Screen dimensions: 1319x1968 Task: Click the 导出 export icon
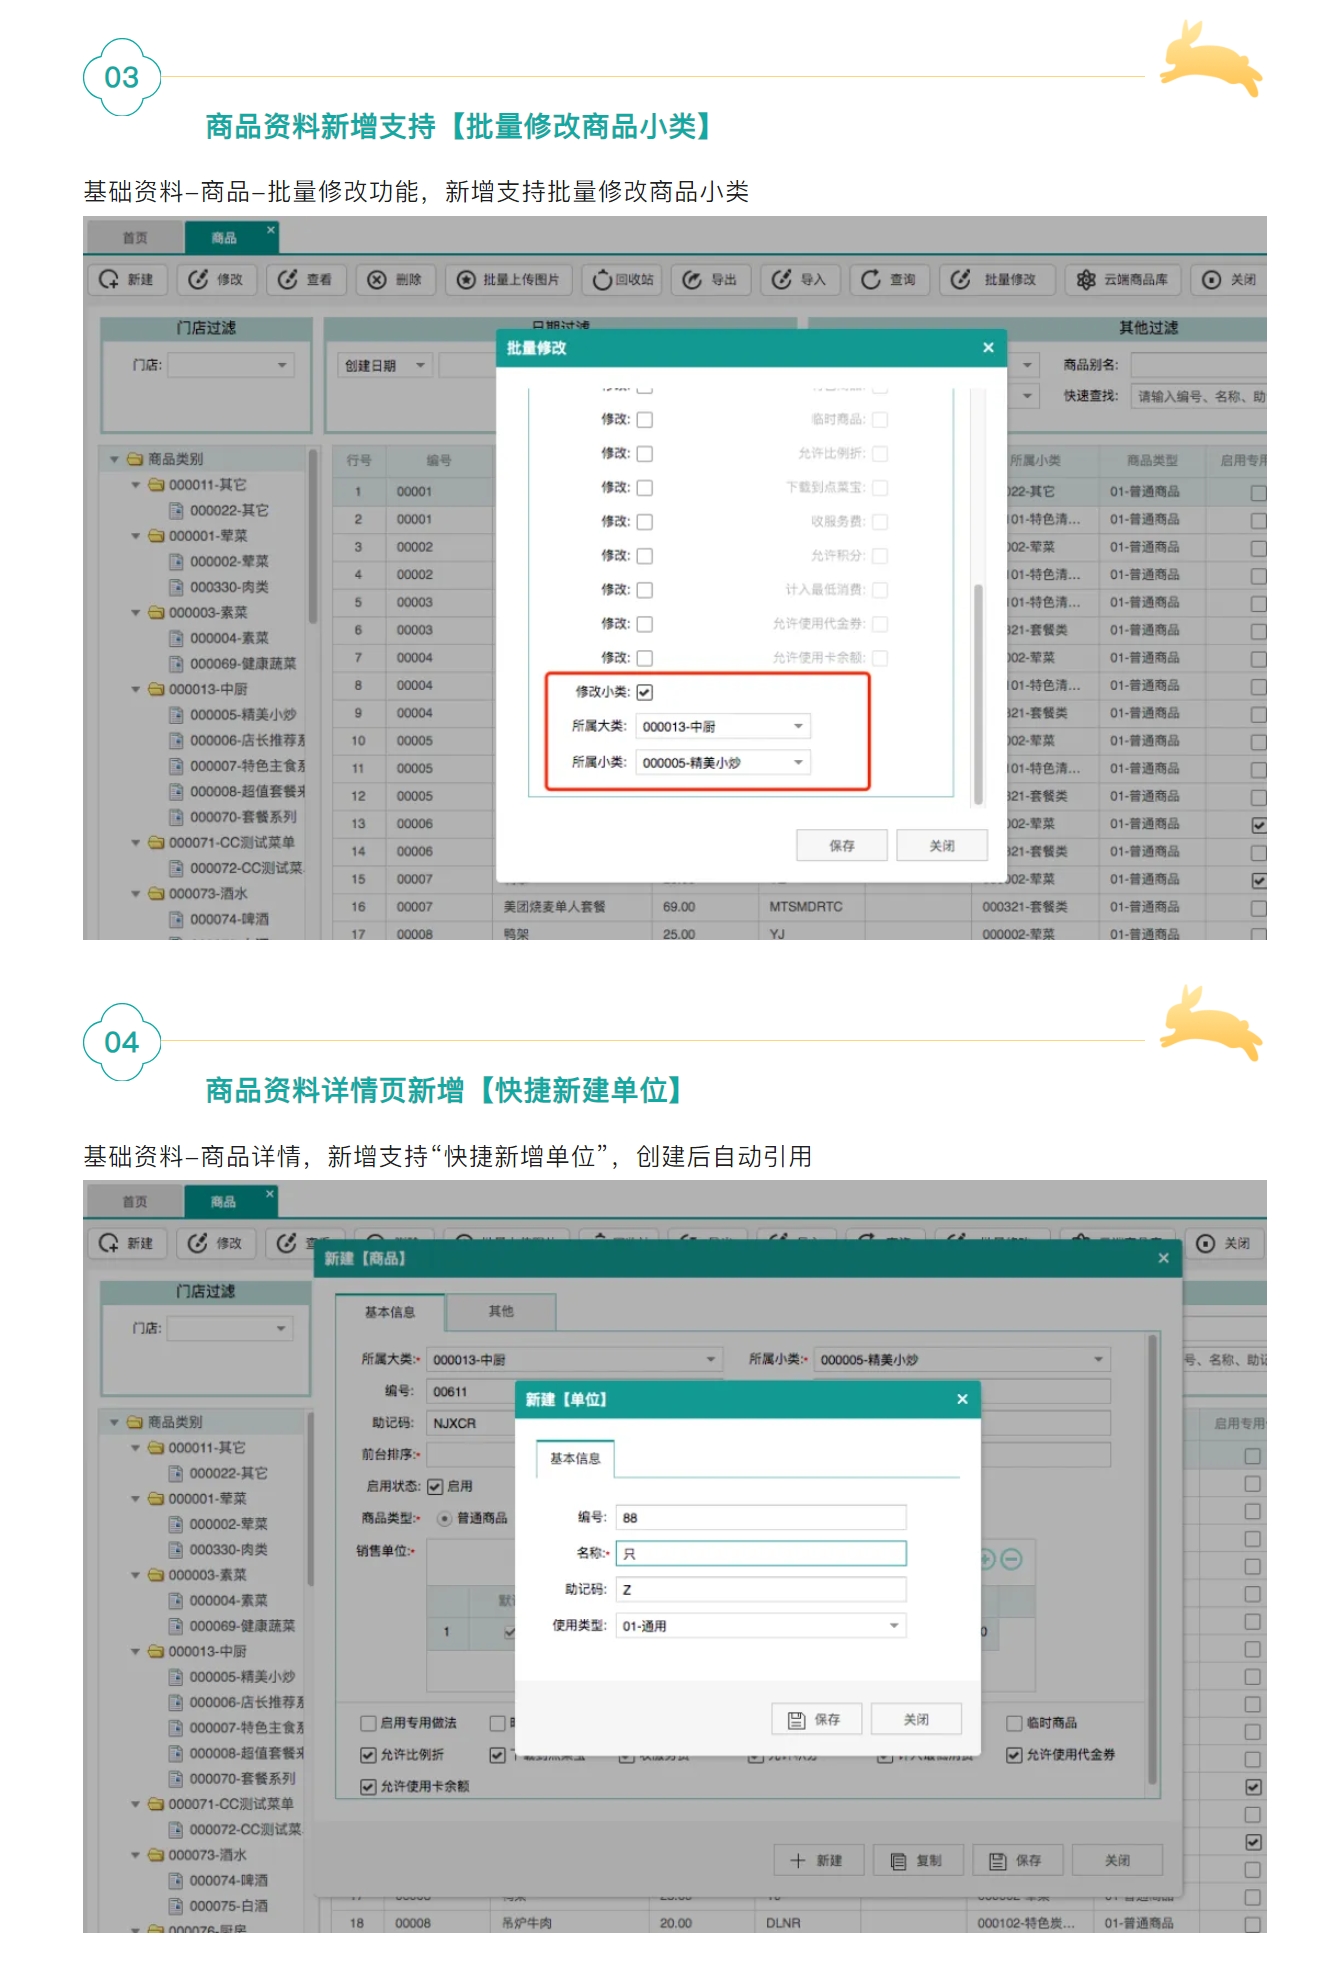[x=692, y=280]
